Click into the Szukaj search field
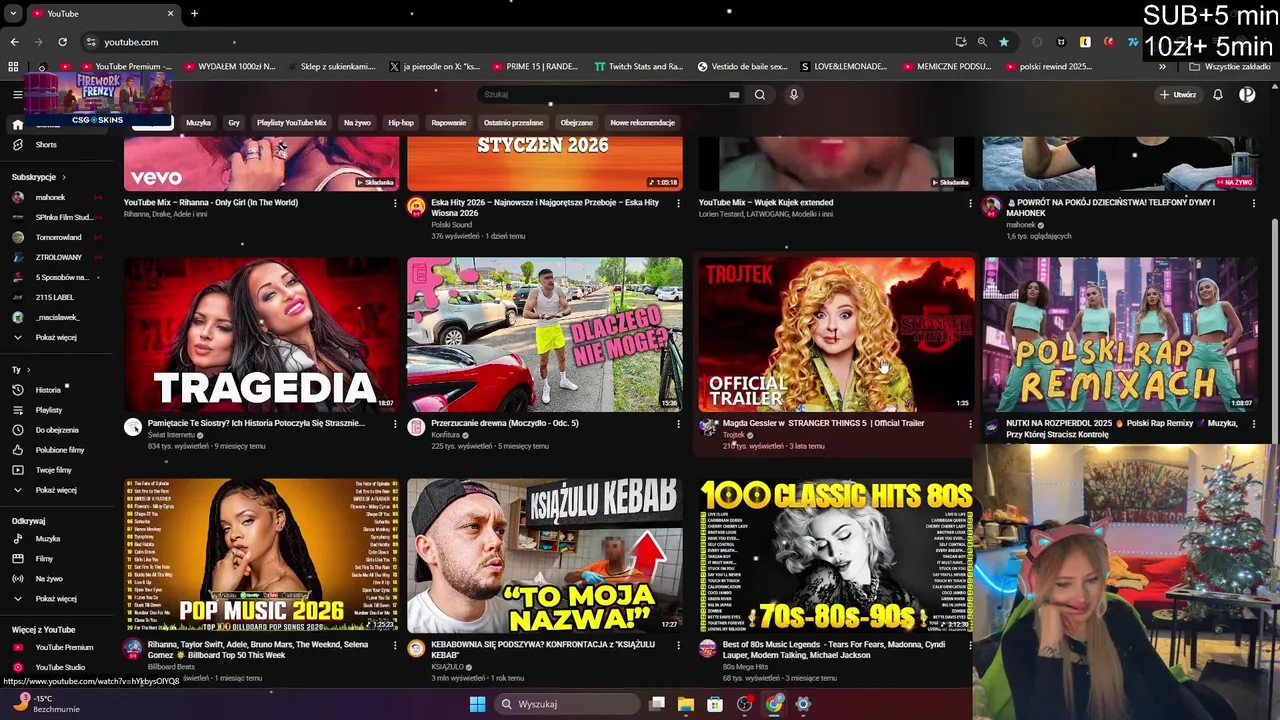The height and width of the screenshot is (720, 1280). point(605,95)
